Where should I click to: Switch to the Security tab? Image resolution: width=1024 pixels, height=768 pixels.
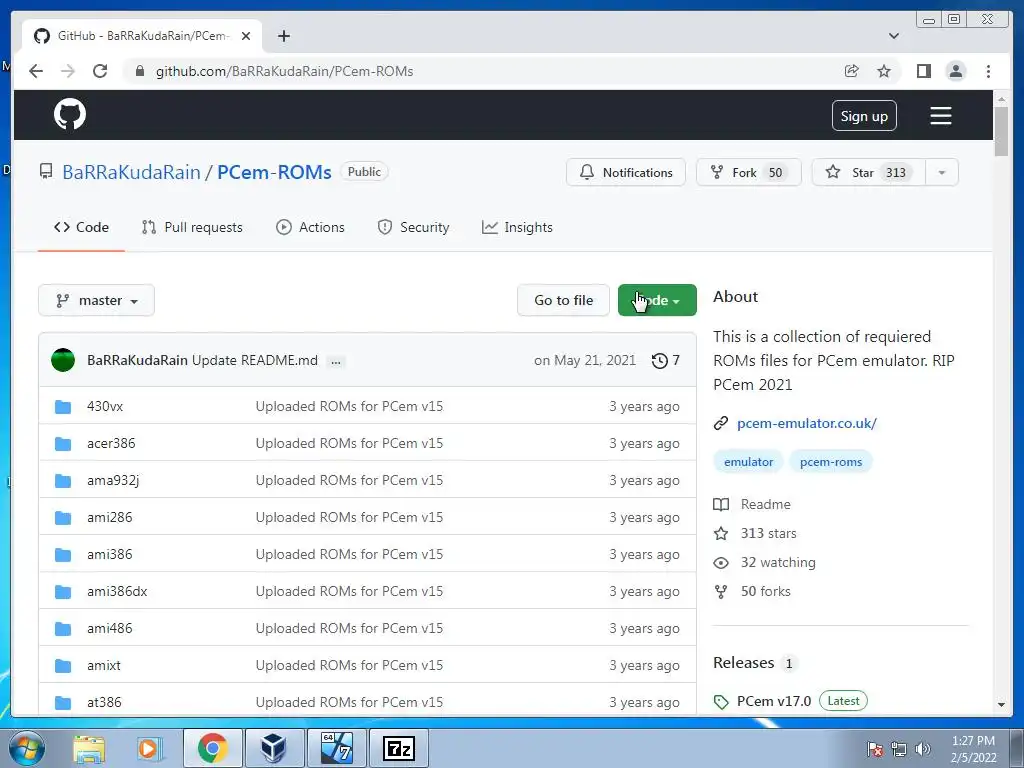coord(413,227)
